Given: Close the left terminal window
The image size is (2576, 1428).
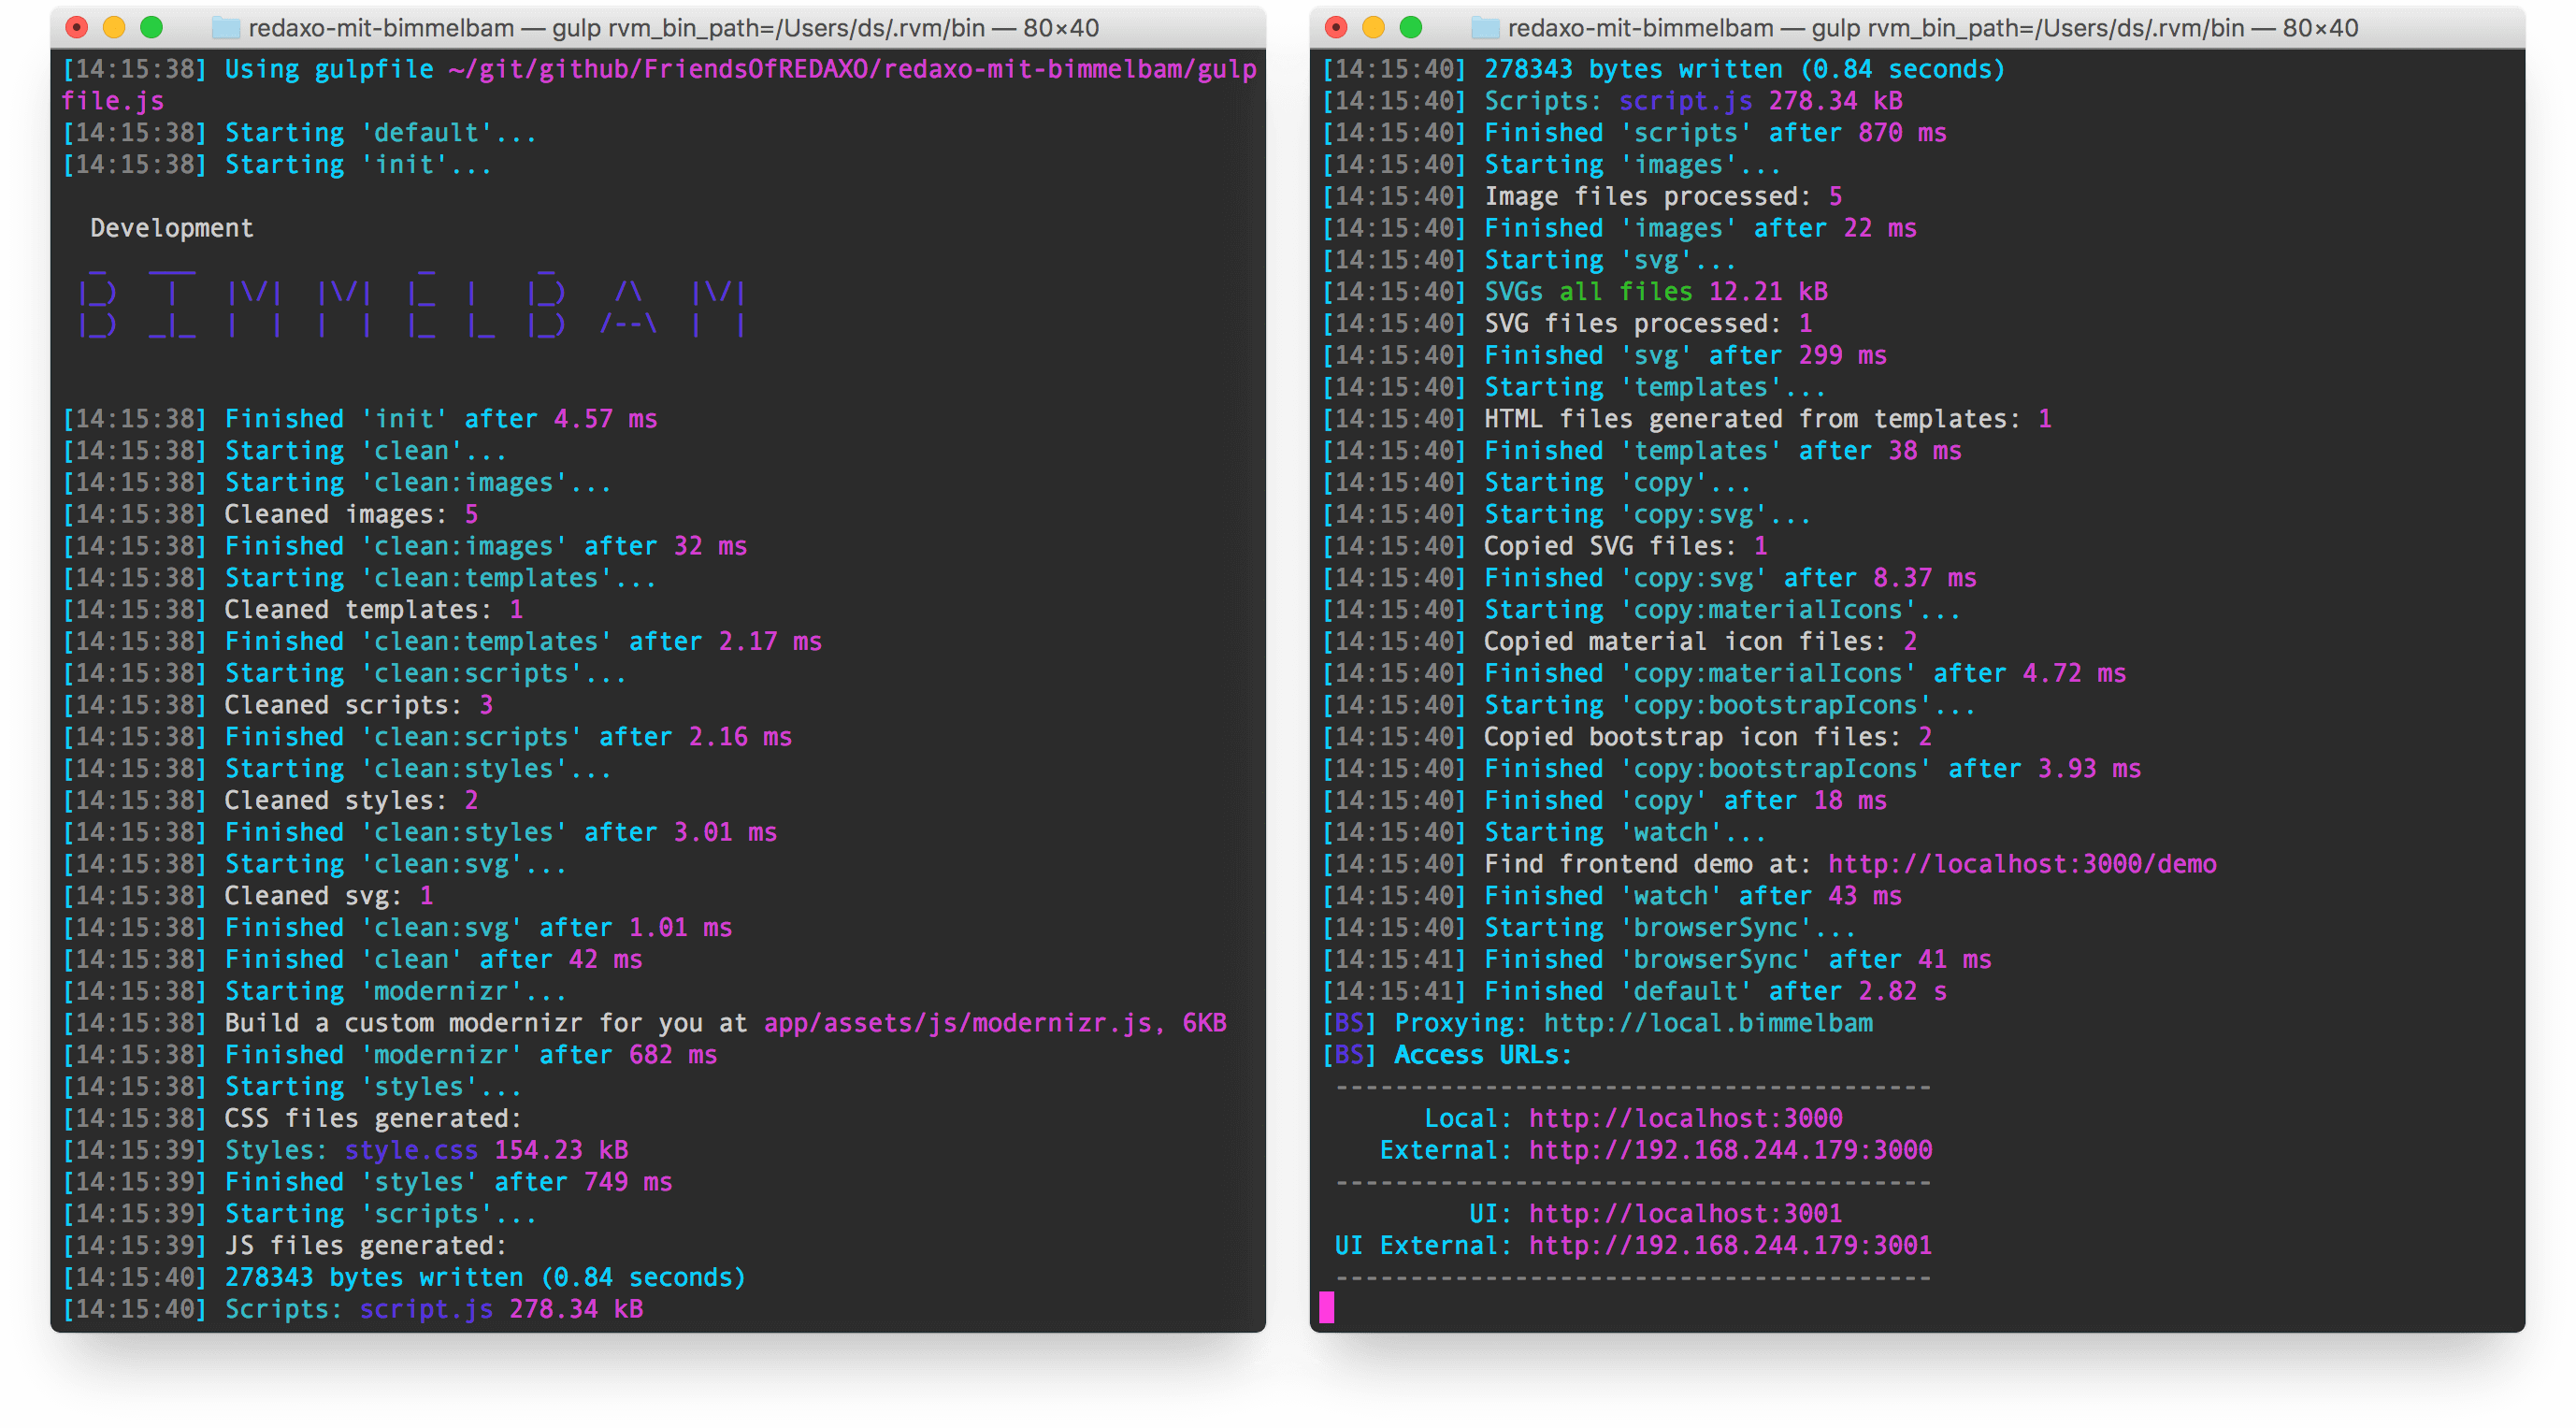Looking at the screenshot, I should click(x=77, y=28).
